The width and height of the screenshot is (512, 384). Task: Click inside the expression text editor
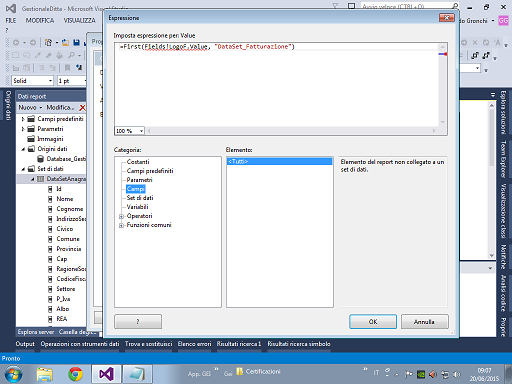click(276, 85)
